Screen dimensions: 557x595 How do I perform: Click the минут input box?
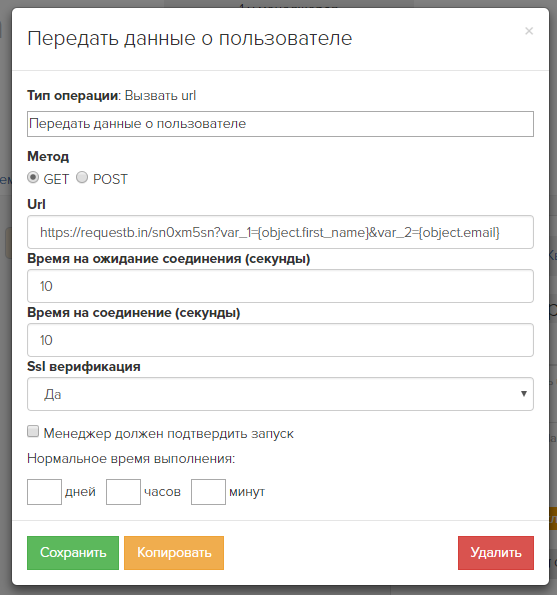[208, 492]
